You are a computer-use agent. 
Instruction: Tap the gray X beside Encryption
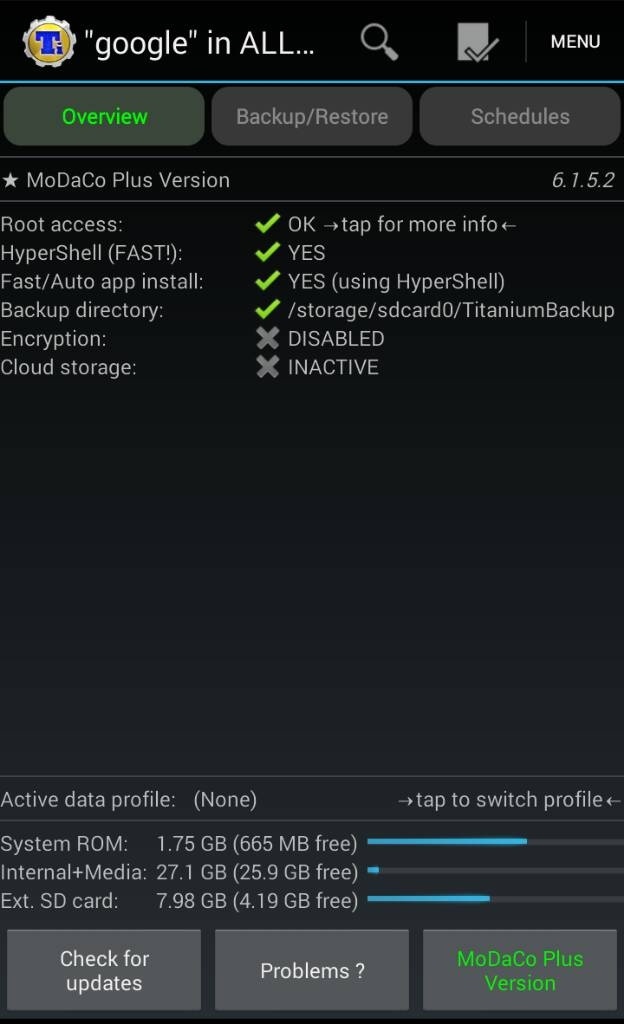(267, 339)
